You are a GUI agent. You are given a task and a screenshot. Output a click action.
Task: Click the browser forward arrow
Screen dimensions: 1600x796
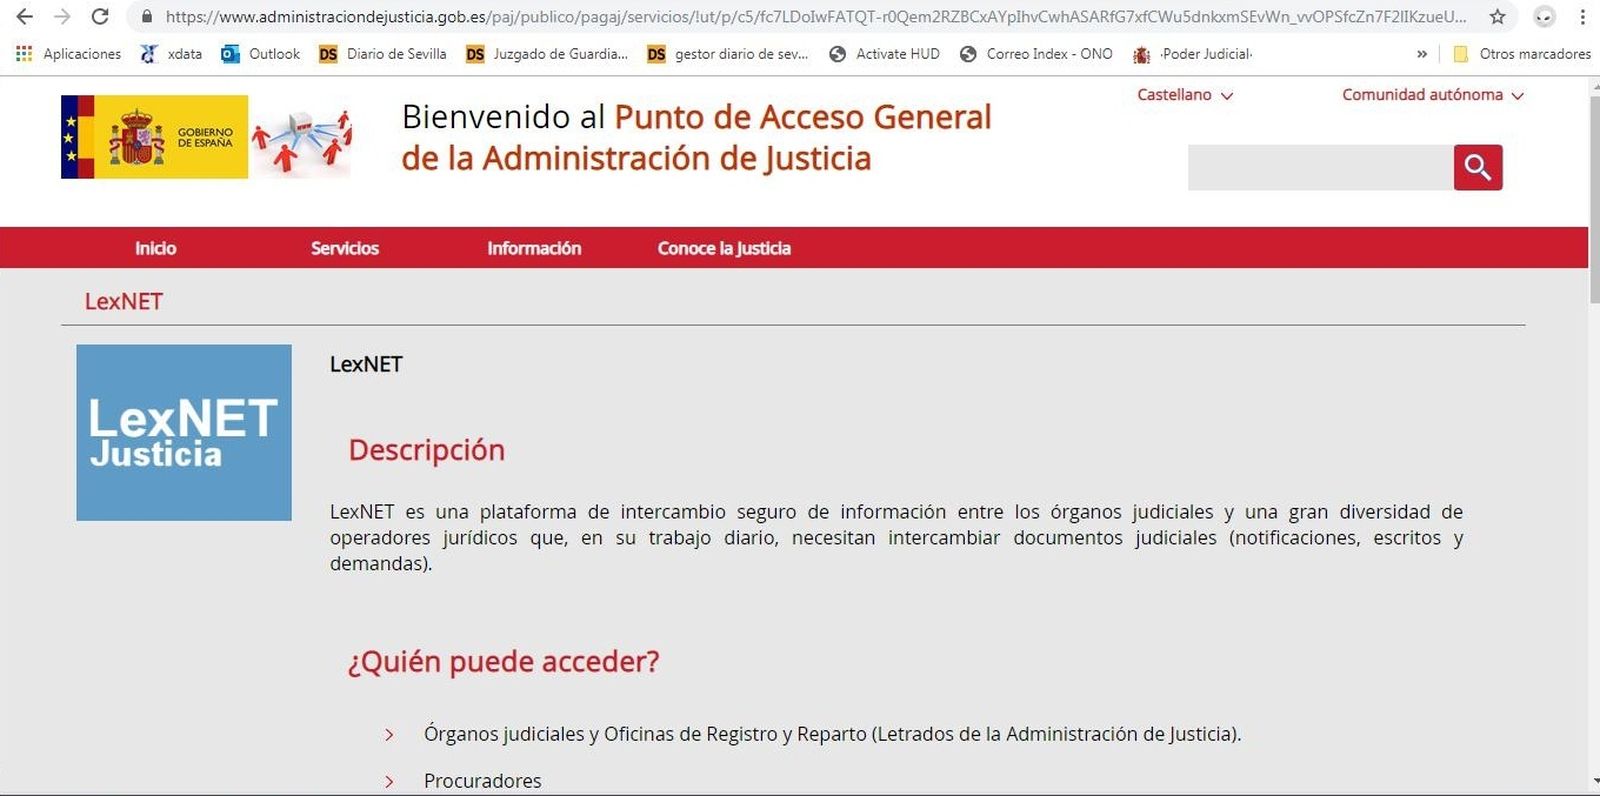[x=62, y=16]
